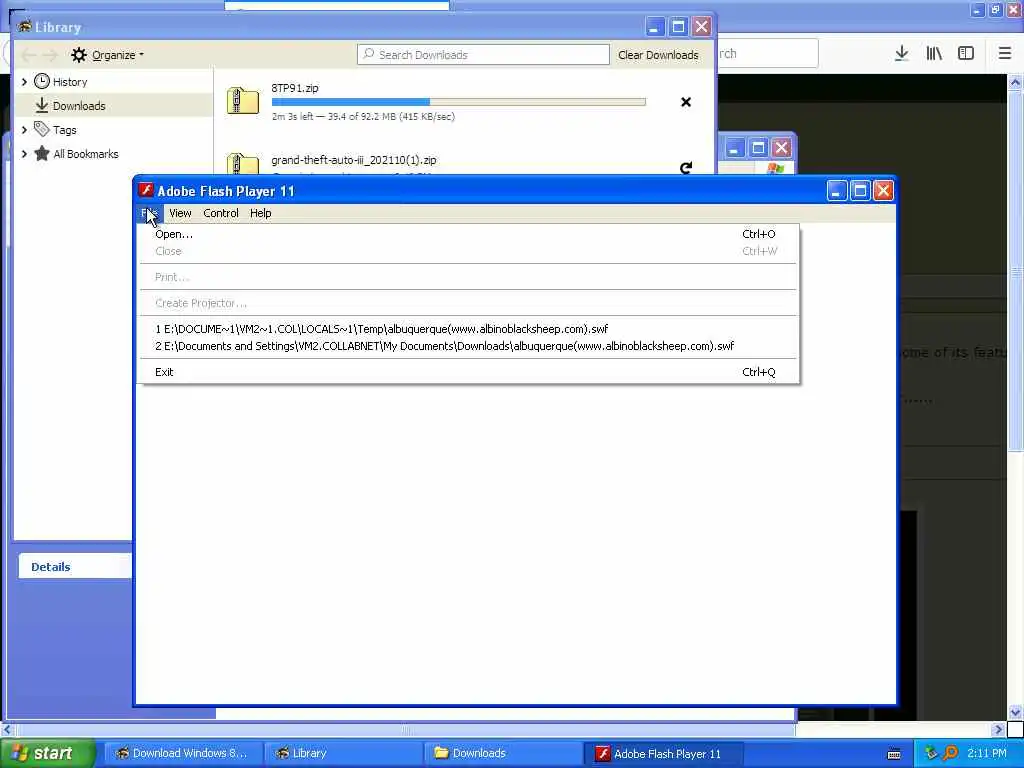Minimize the Adobe Flash Player window
Image resolution: width=1024 pixels, height=768 pixels.
tap(837, 191)
